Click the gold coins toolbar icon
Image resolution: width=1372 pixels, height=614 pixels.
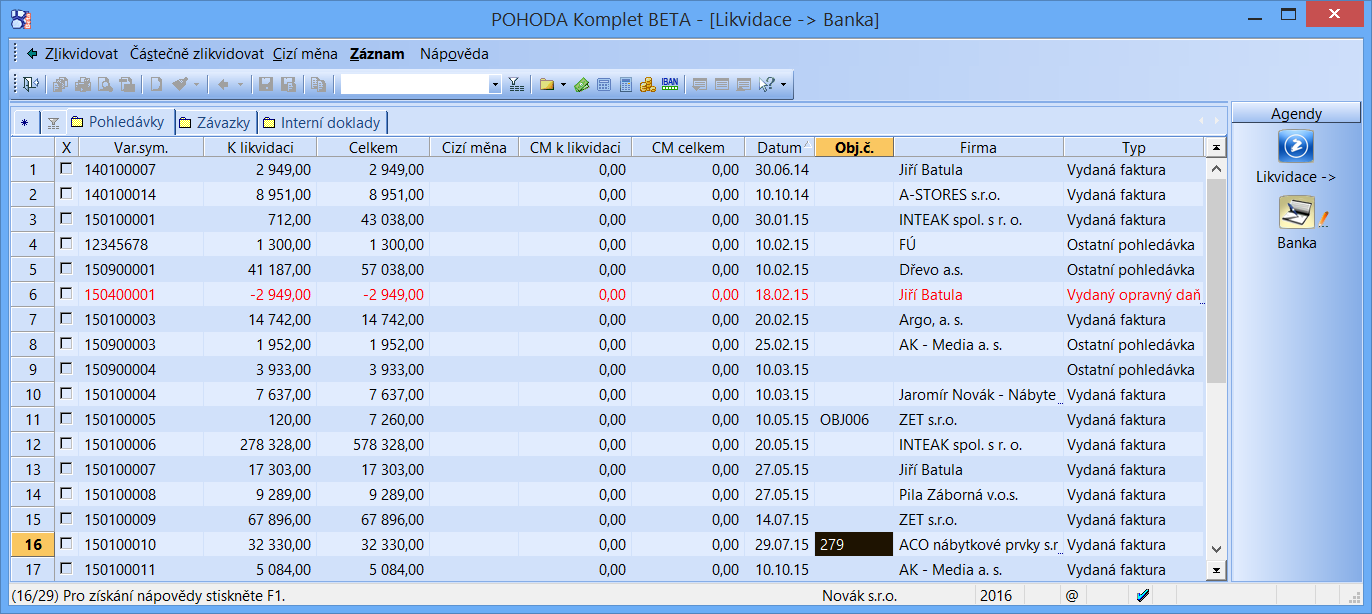[x=648, y=85]
